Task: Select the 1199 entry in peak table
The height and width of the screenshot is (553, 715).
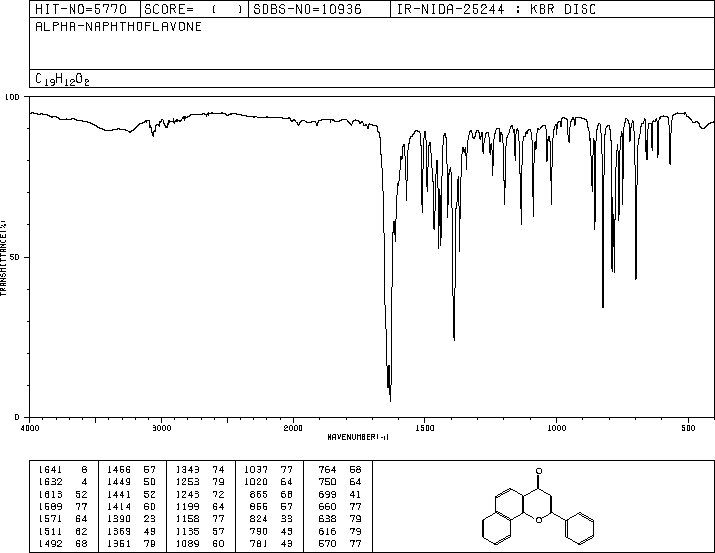Action: 200,506
